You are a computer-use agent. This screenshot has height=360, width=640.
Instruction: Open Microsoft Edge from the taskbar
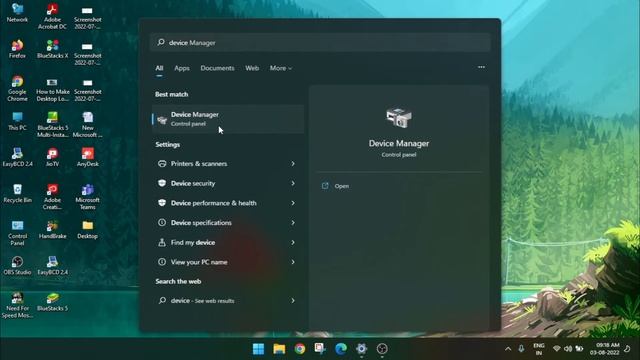[x=341, y=349]
